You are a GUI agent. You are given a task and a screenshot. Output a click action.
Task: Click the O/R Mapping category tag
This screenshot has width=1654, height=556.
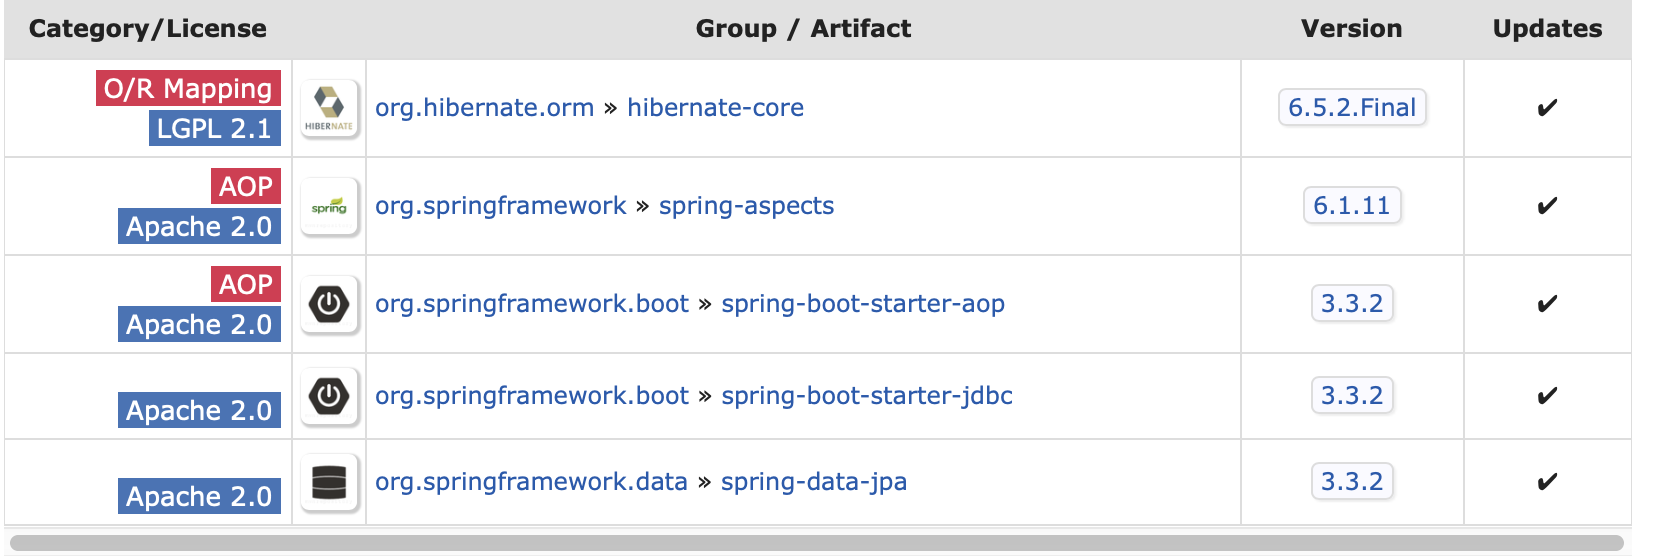(x=188, y=89)
